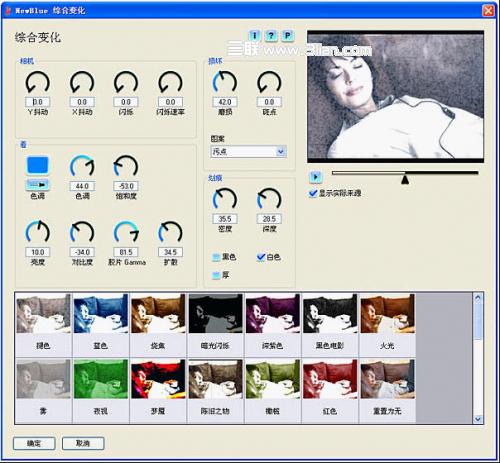Select the 深紫色 preset thumbnail
The width and height of the screenshot is (500, 463).
(273, 314)
